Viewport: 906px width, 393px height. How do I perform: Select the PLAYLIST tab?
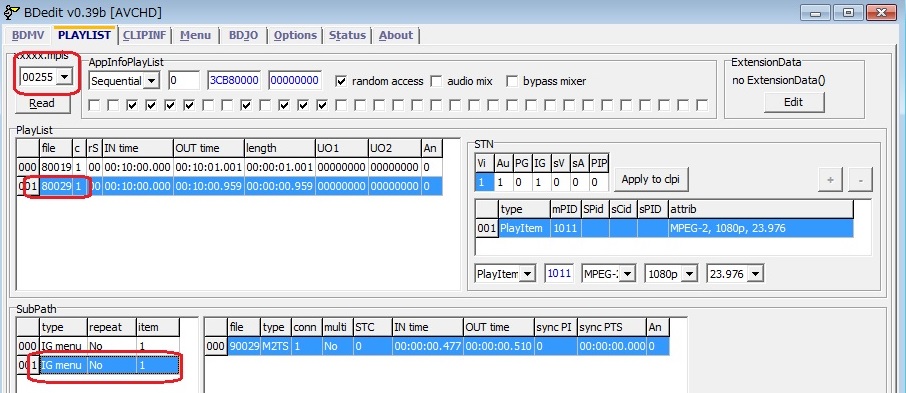pos(84,35)
